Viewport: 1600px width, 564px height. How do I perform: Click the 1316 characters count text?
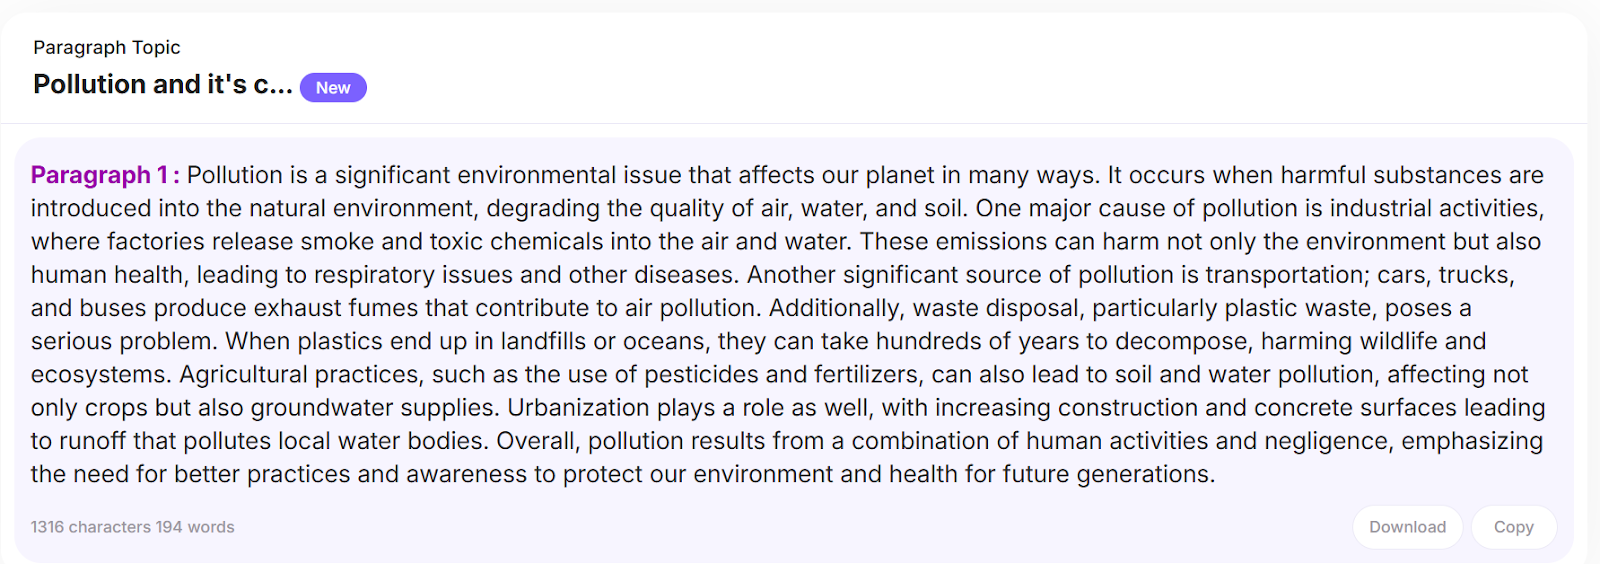coord(91,527)
